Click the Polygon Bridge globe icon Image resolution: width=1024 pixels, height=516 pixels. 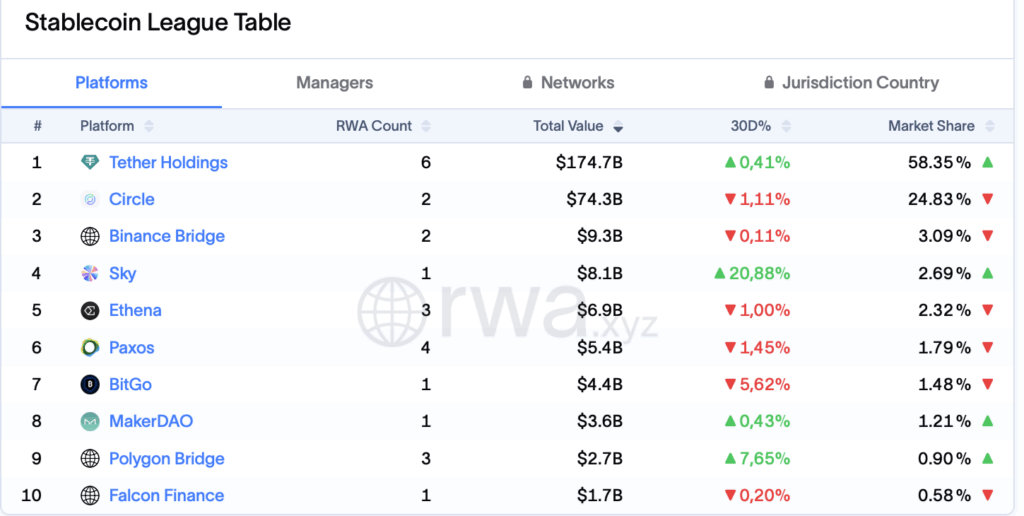90,458
